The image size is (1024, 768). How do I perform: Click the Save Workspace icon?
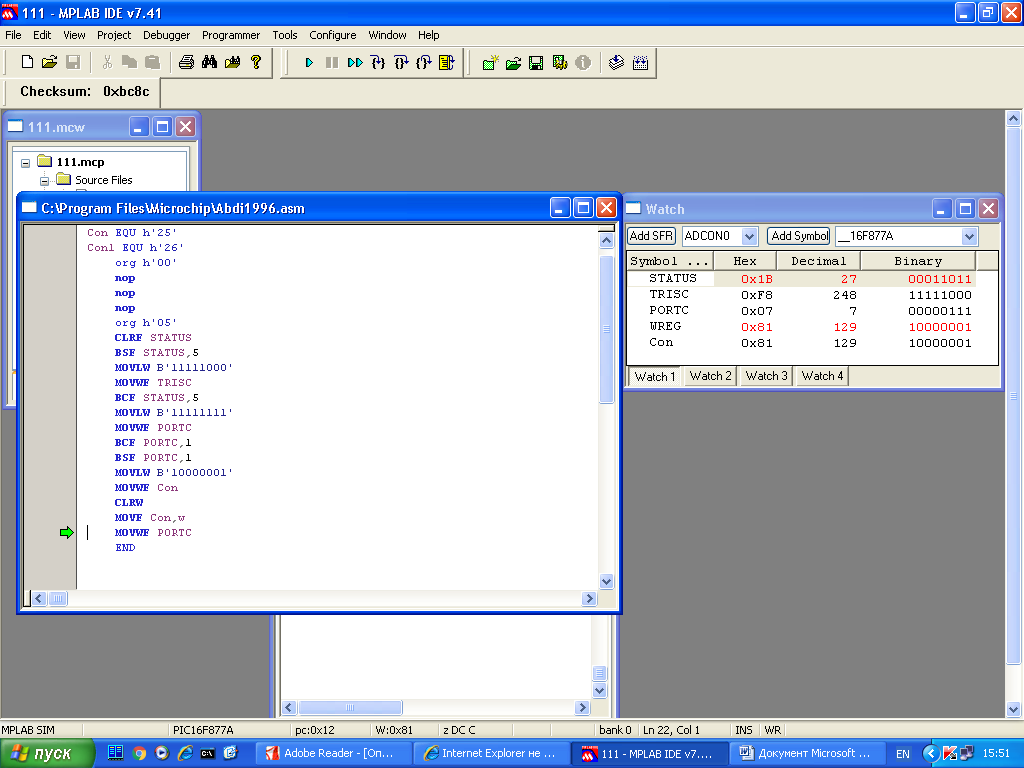pyautogui.click(x=536, y=63)
